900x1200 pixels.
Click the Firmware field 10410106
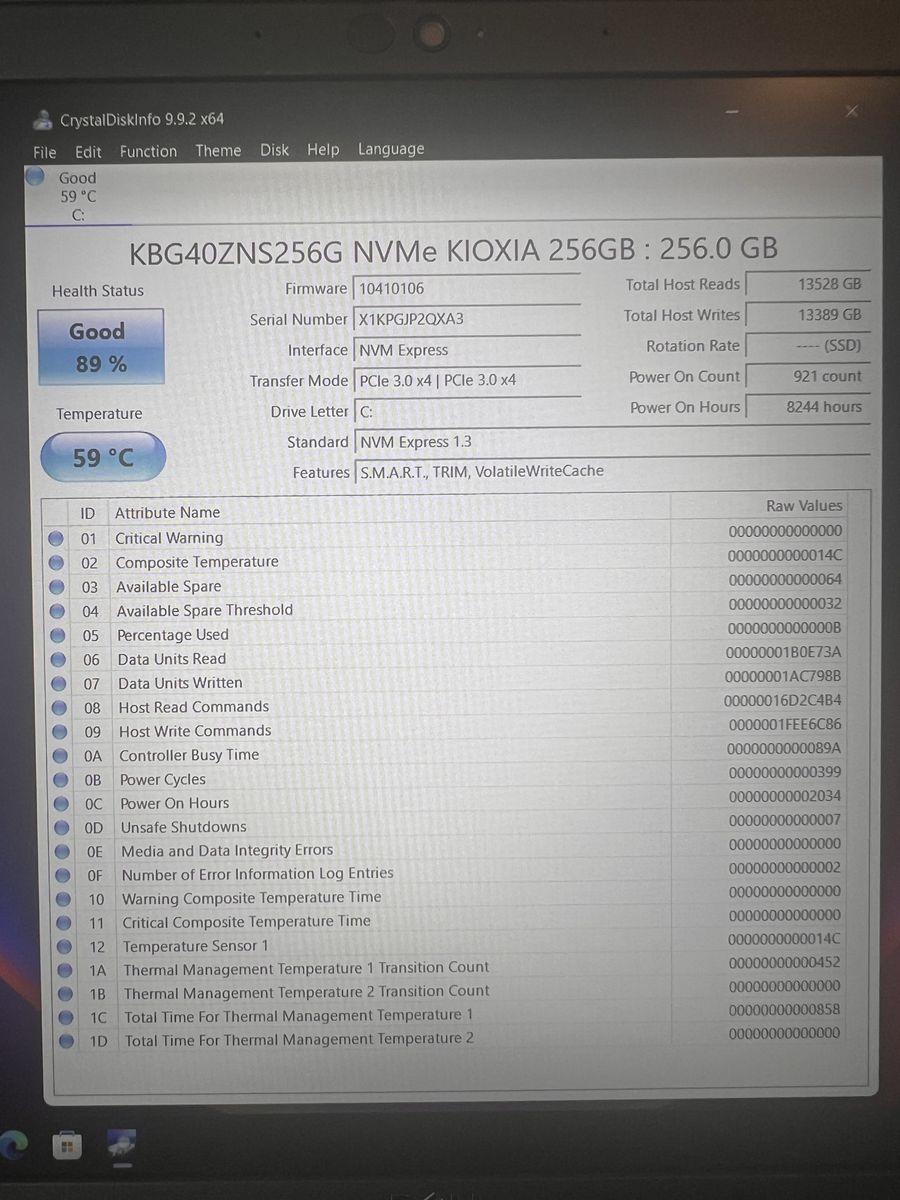point(467,288)
